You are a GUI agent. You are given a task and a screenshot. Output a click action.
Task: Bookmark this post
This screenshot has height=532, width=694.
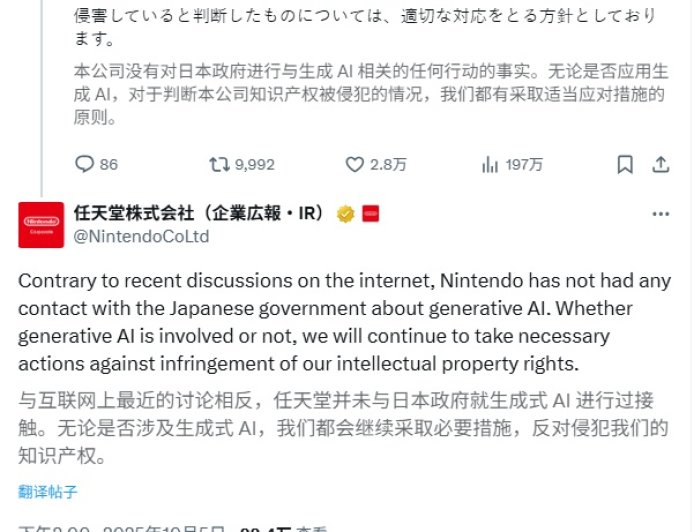point(625,164)
